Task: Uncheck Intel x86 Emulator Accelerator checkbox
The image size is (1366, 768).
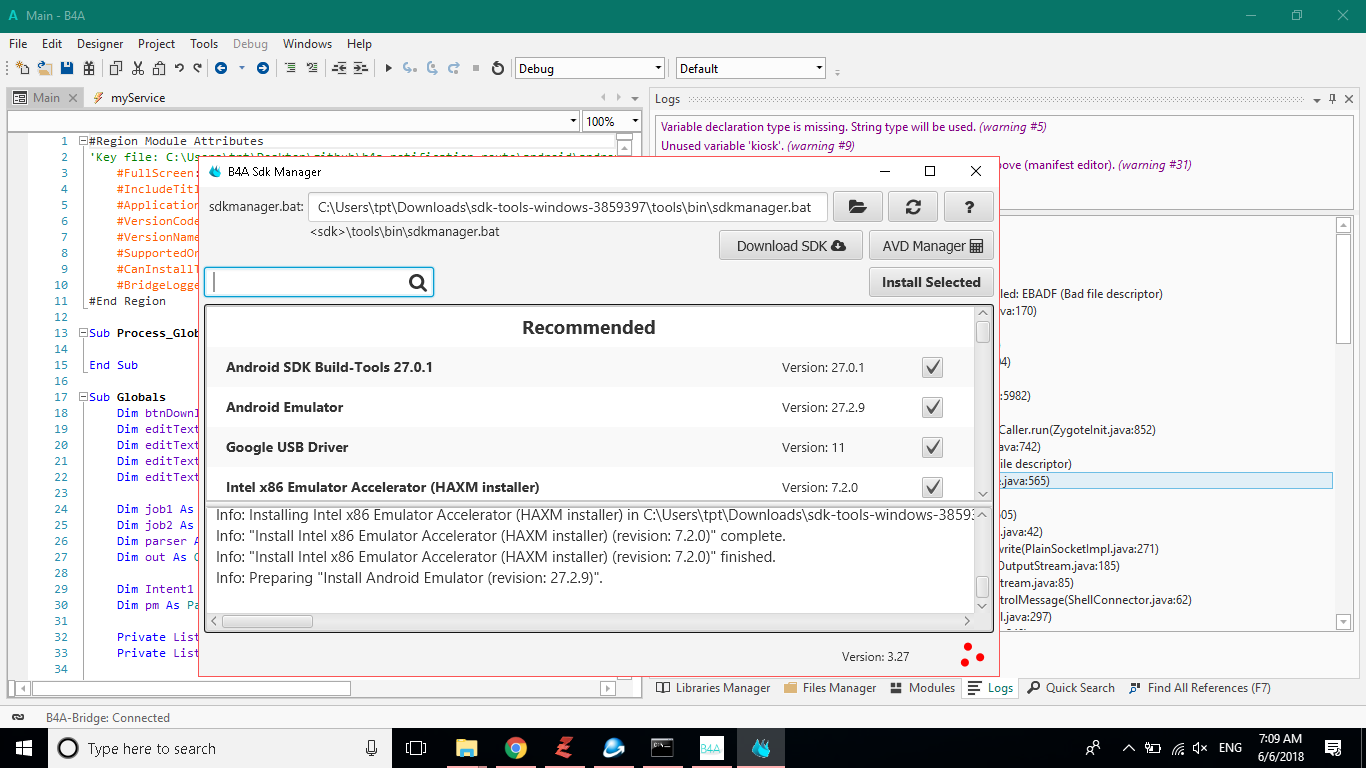Action: tap(932, 487)
